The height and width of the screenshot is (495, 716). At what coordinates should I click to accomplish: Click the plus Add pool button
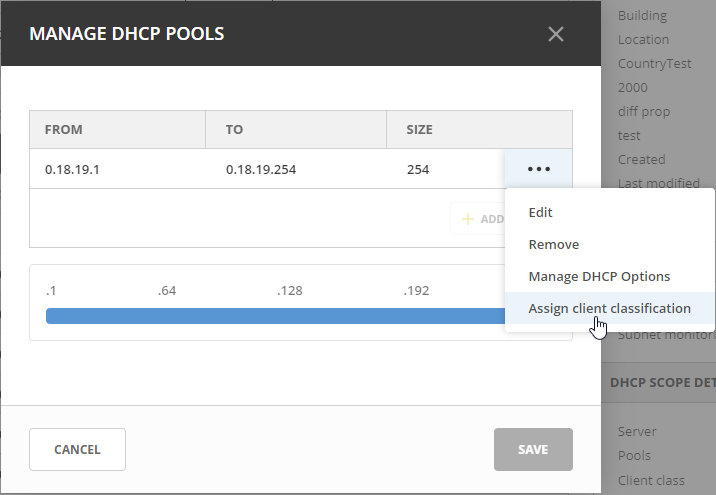(x=479, y=219)
